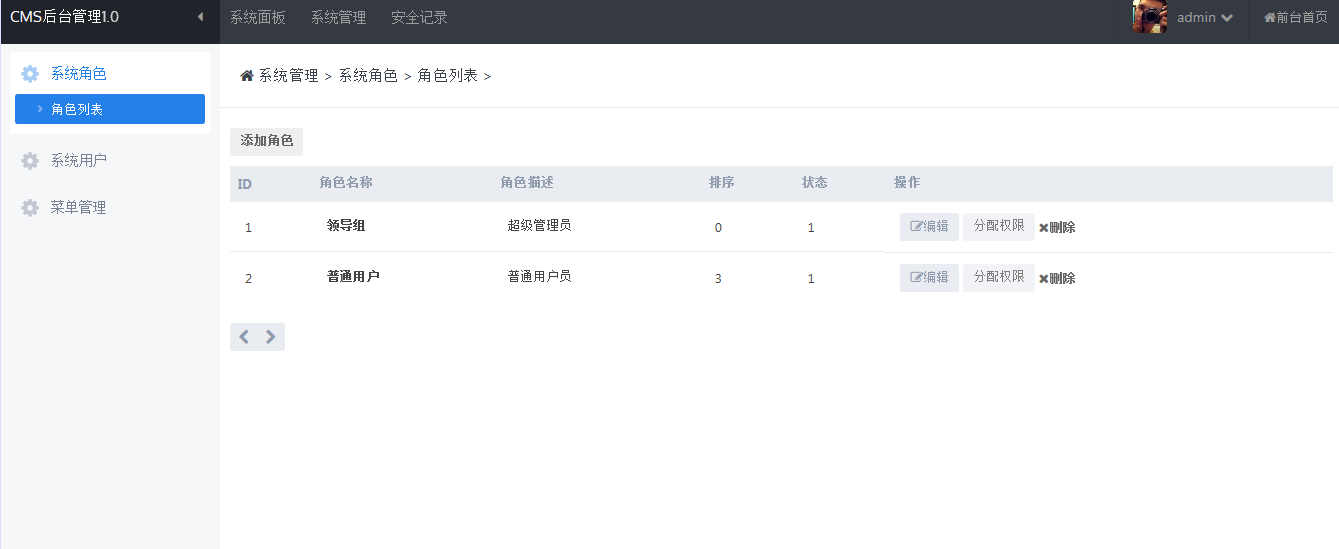The height and width of the screenshot is (549, 1339).
Task: Click the home icon in breadcrumb
Action: (x=247, y=76)
